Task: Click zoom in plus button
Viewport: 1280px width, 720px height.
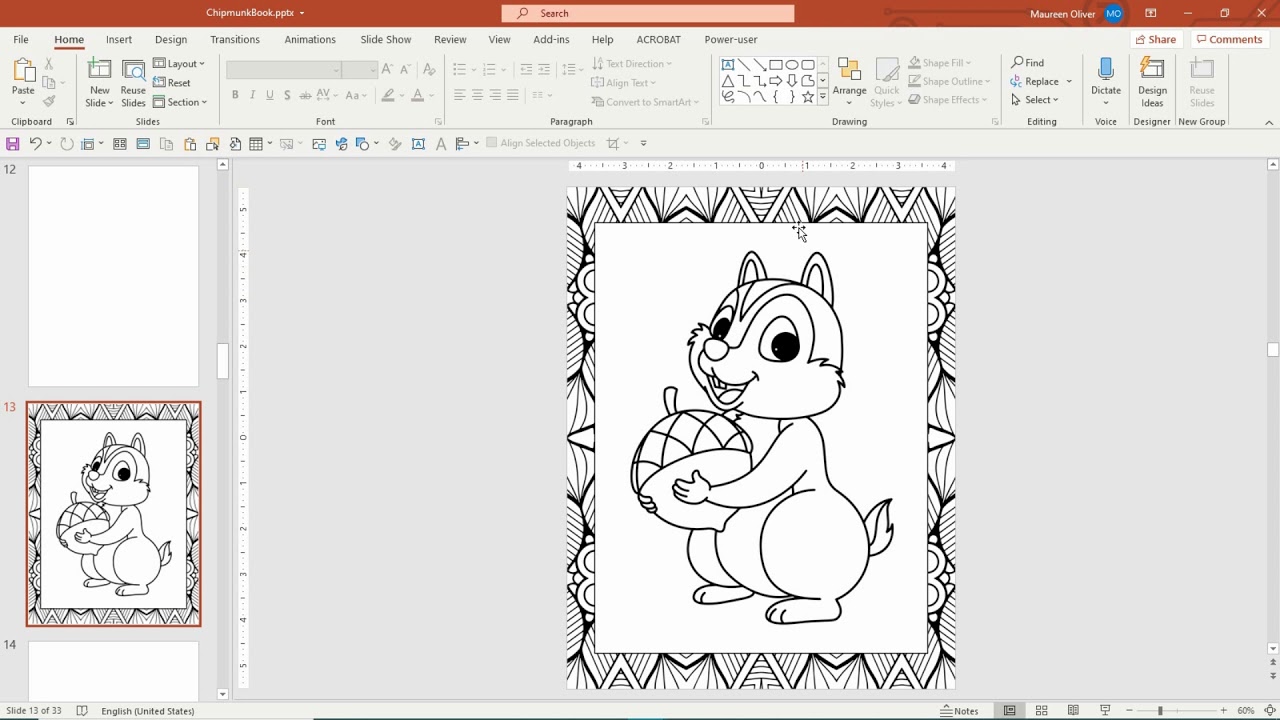Action: (x=1223, y=711)
